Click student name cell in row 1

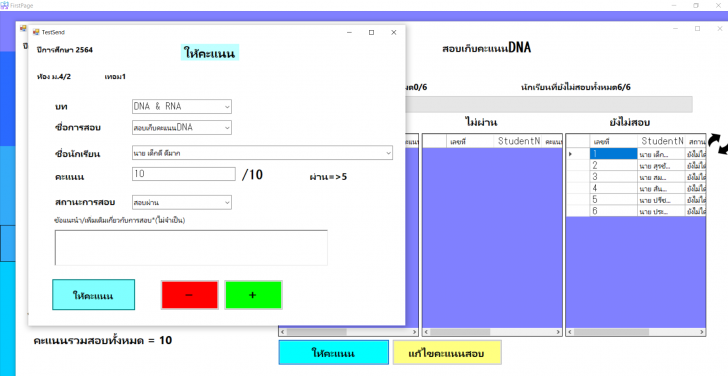pos(661,154)
